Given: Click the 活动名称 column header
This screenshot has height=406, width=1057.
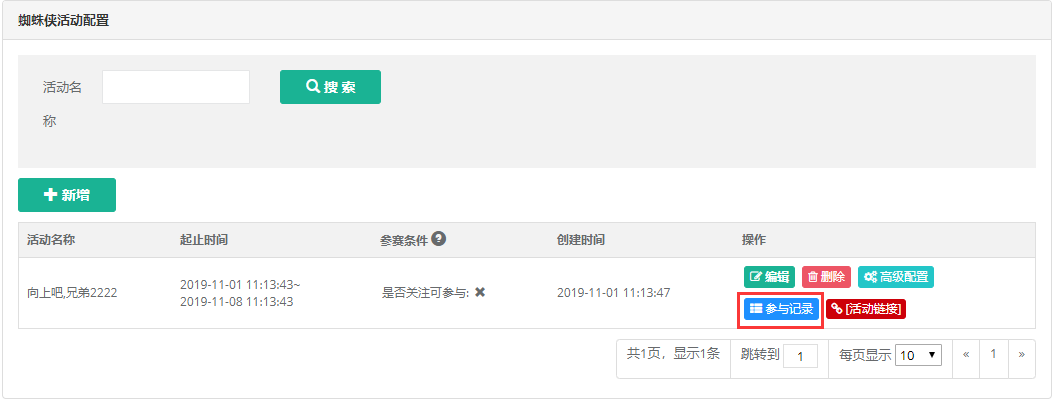Looking at the screenshot, I should [51, 240].
